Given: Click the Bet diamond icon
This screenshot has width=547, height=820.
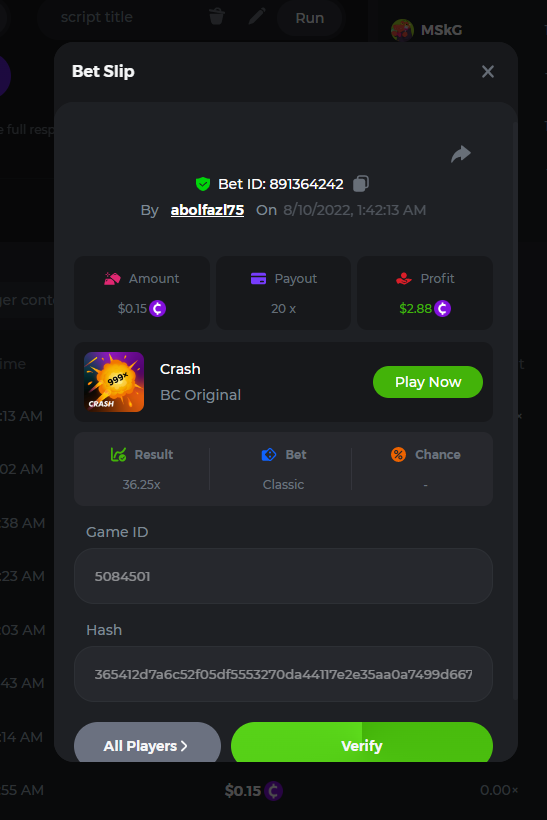Looking at the screenshot, I should coord(269,454).
